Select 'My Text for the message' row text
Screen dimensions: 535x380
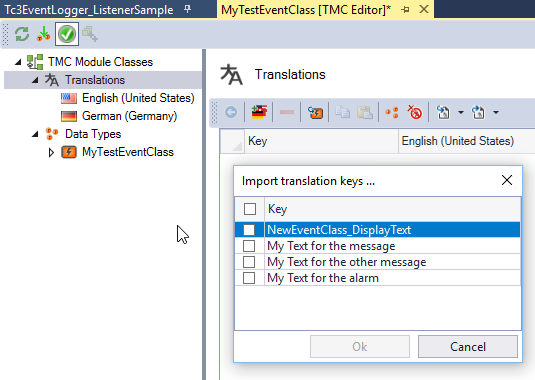point(331,246)
